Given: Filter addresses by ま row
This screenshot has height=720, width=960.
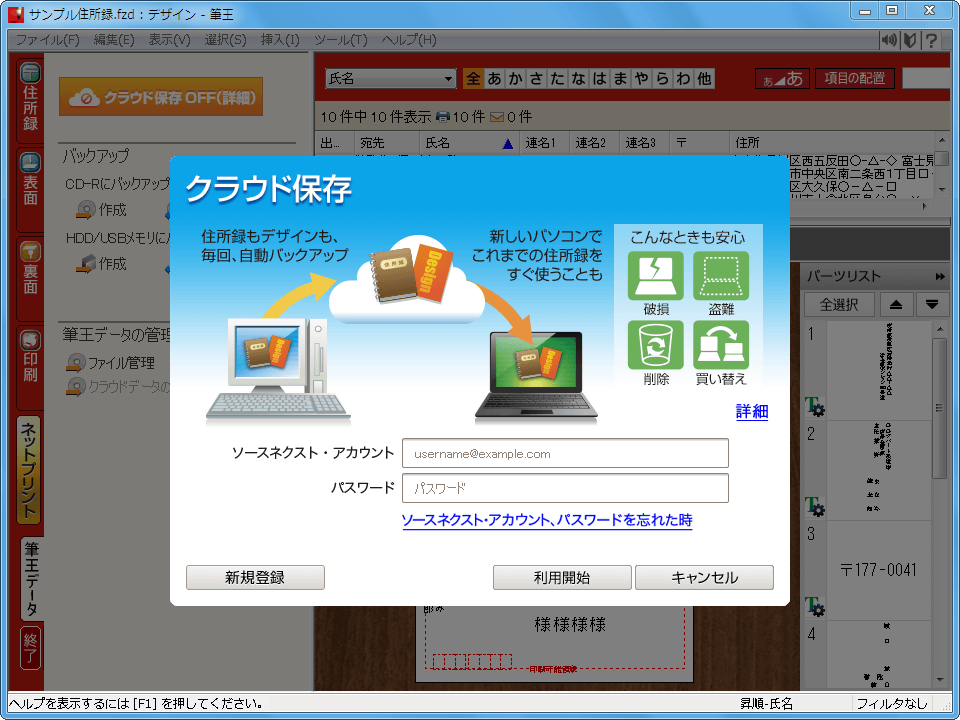Looking at the screenshot, I should coord(620,78).
